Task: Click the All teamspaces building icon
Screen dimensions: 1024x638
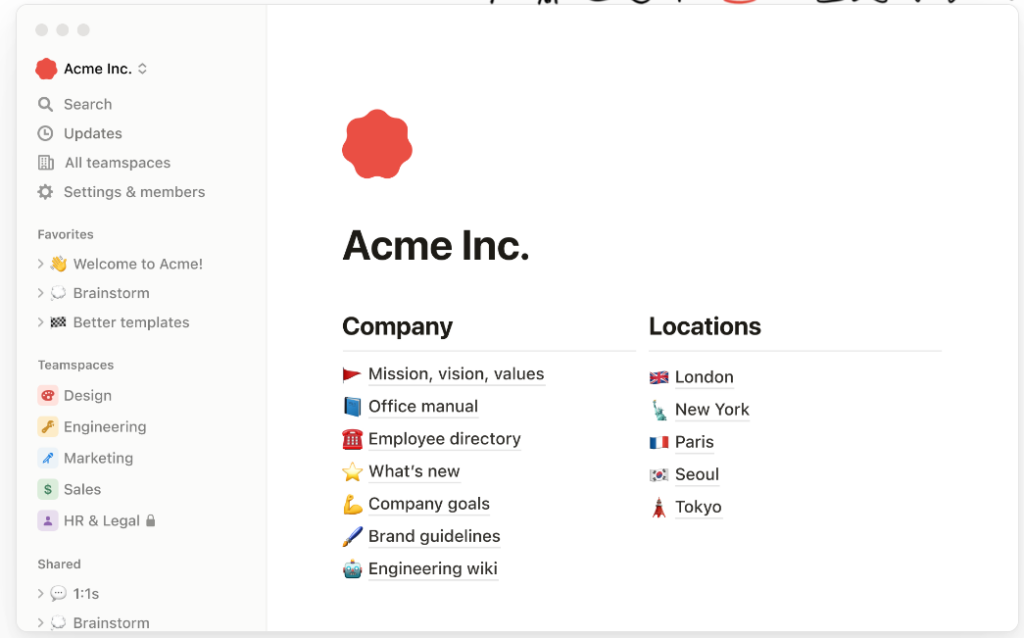Action: 45,162
